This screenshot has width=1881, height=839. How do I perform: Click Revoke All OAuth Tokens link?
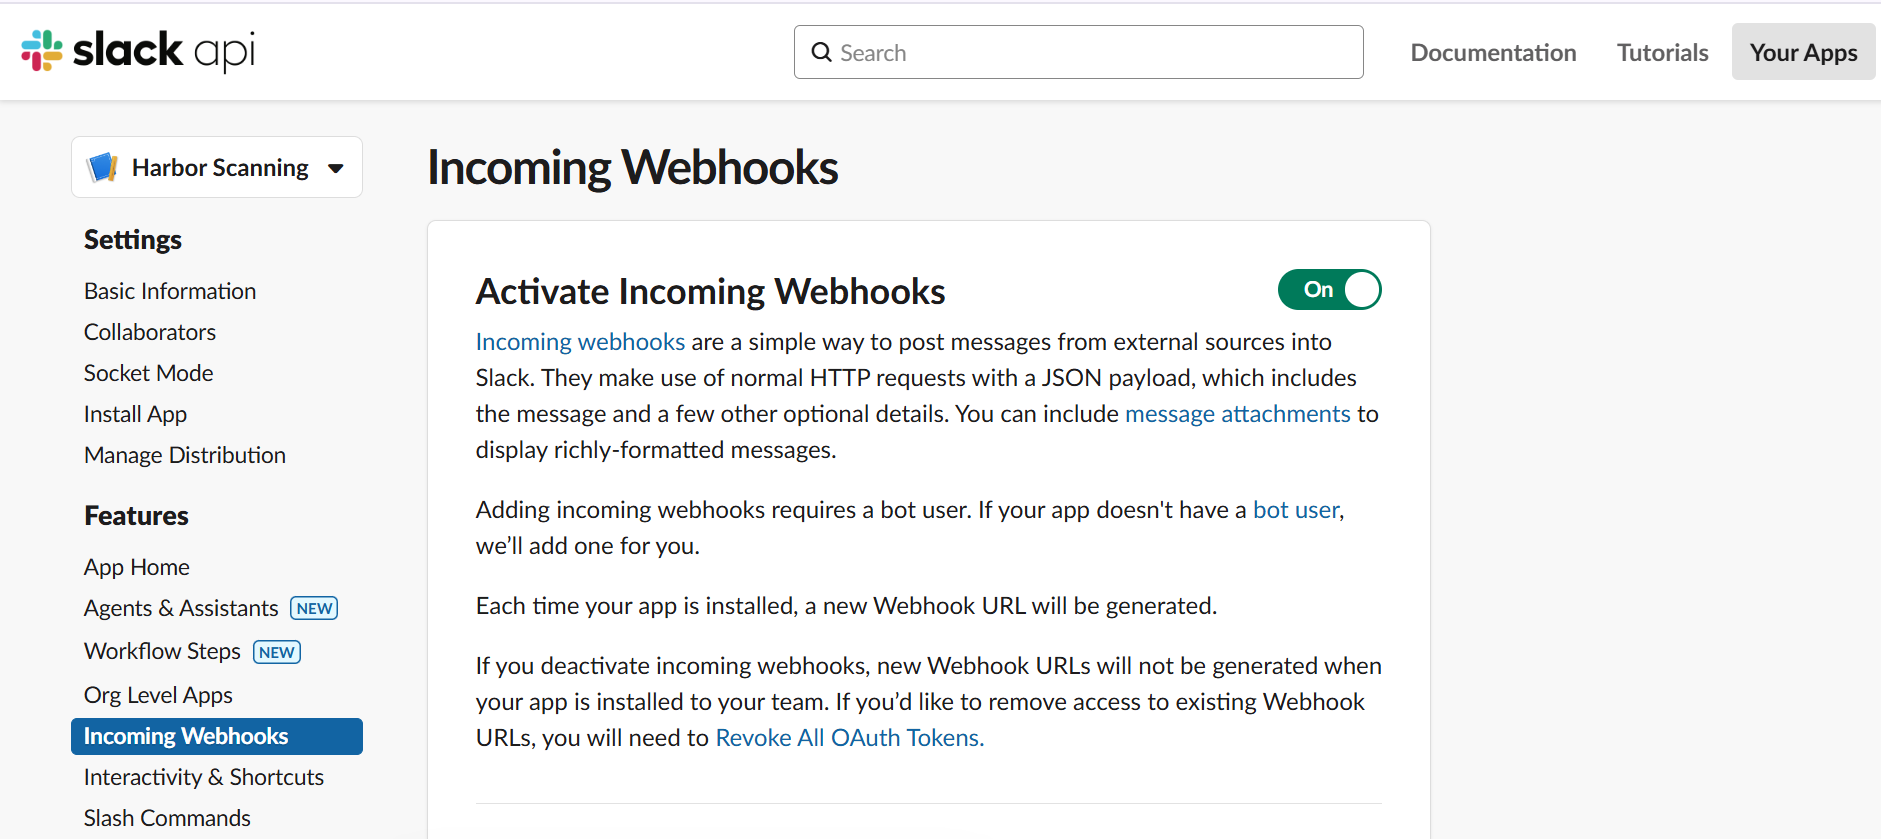coord(850,738)
